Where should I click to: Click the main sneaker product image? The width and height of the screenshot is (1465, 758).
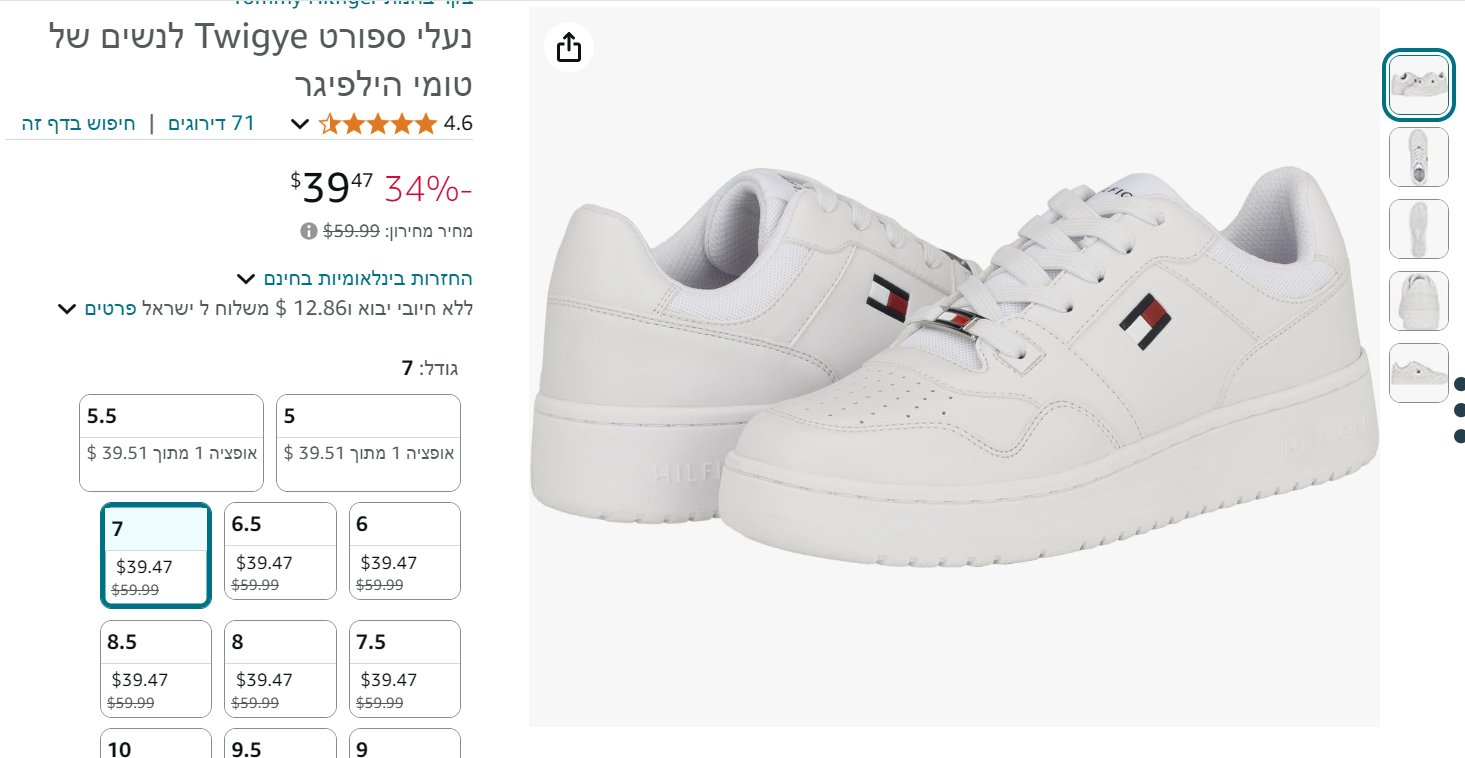tap(953, 367)
